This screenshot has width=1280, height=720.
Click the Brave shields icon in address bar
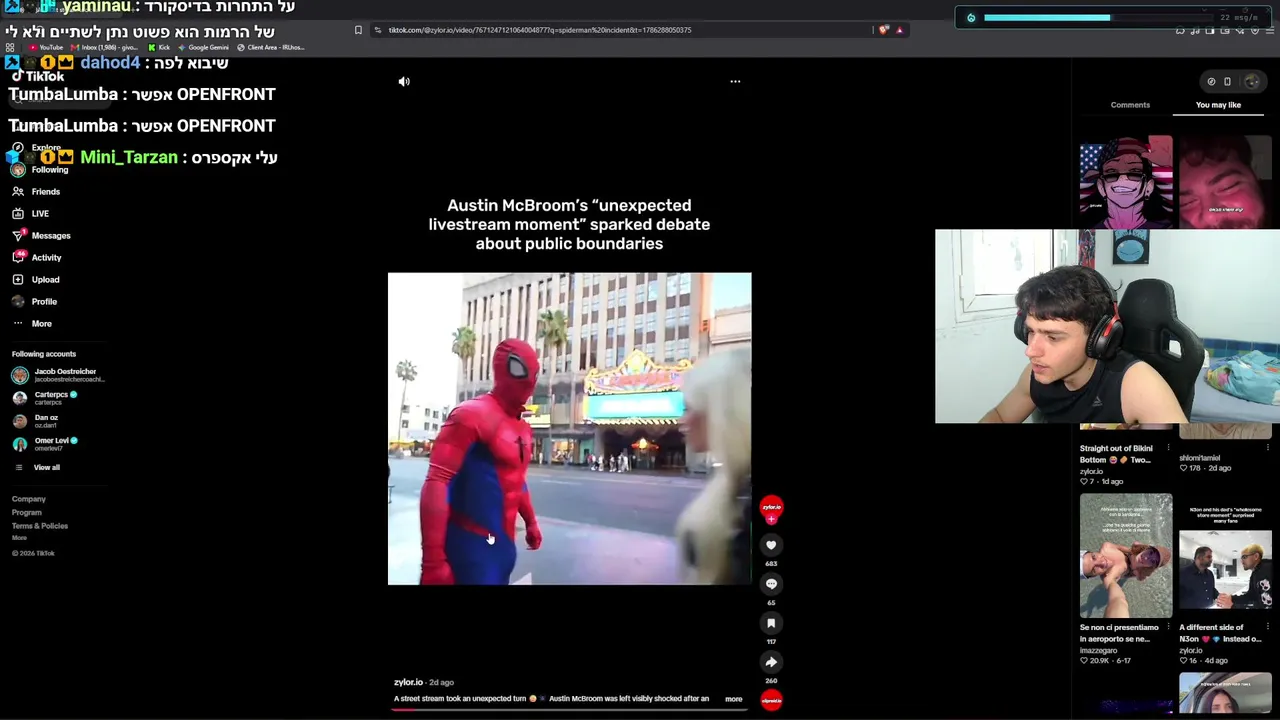pyautogui.click(x=883, y=30)
